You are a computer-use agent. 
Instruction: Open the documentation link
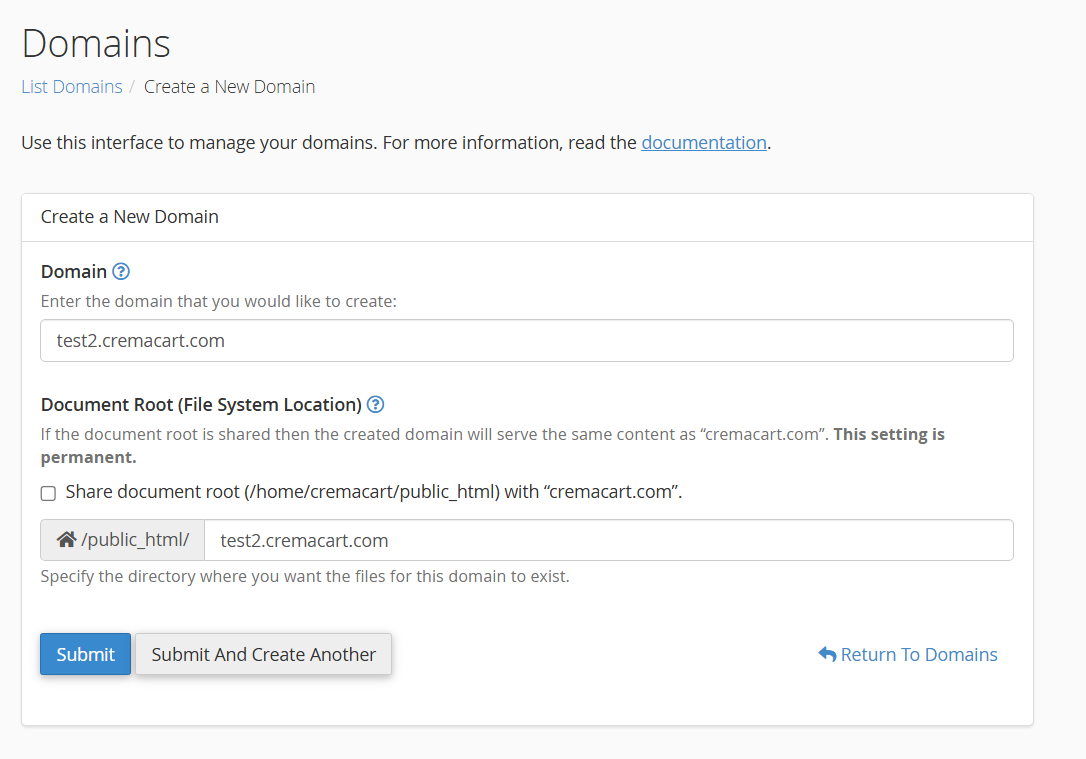[x=704, y=142]
